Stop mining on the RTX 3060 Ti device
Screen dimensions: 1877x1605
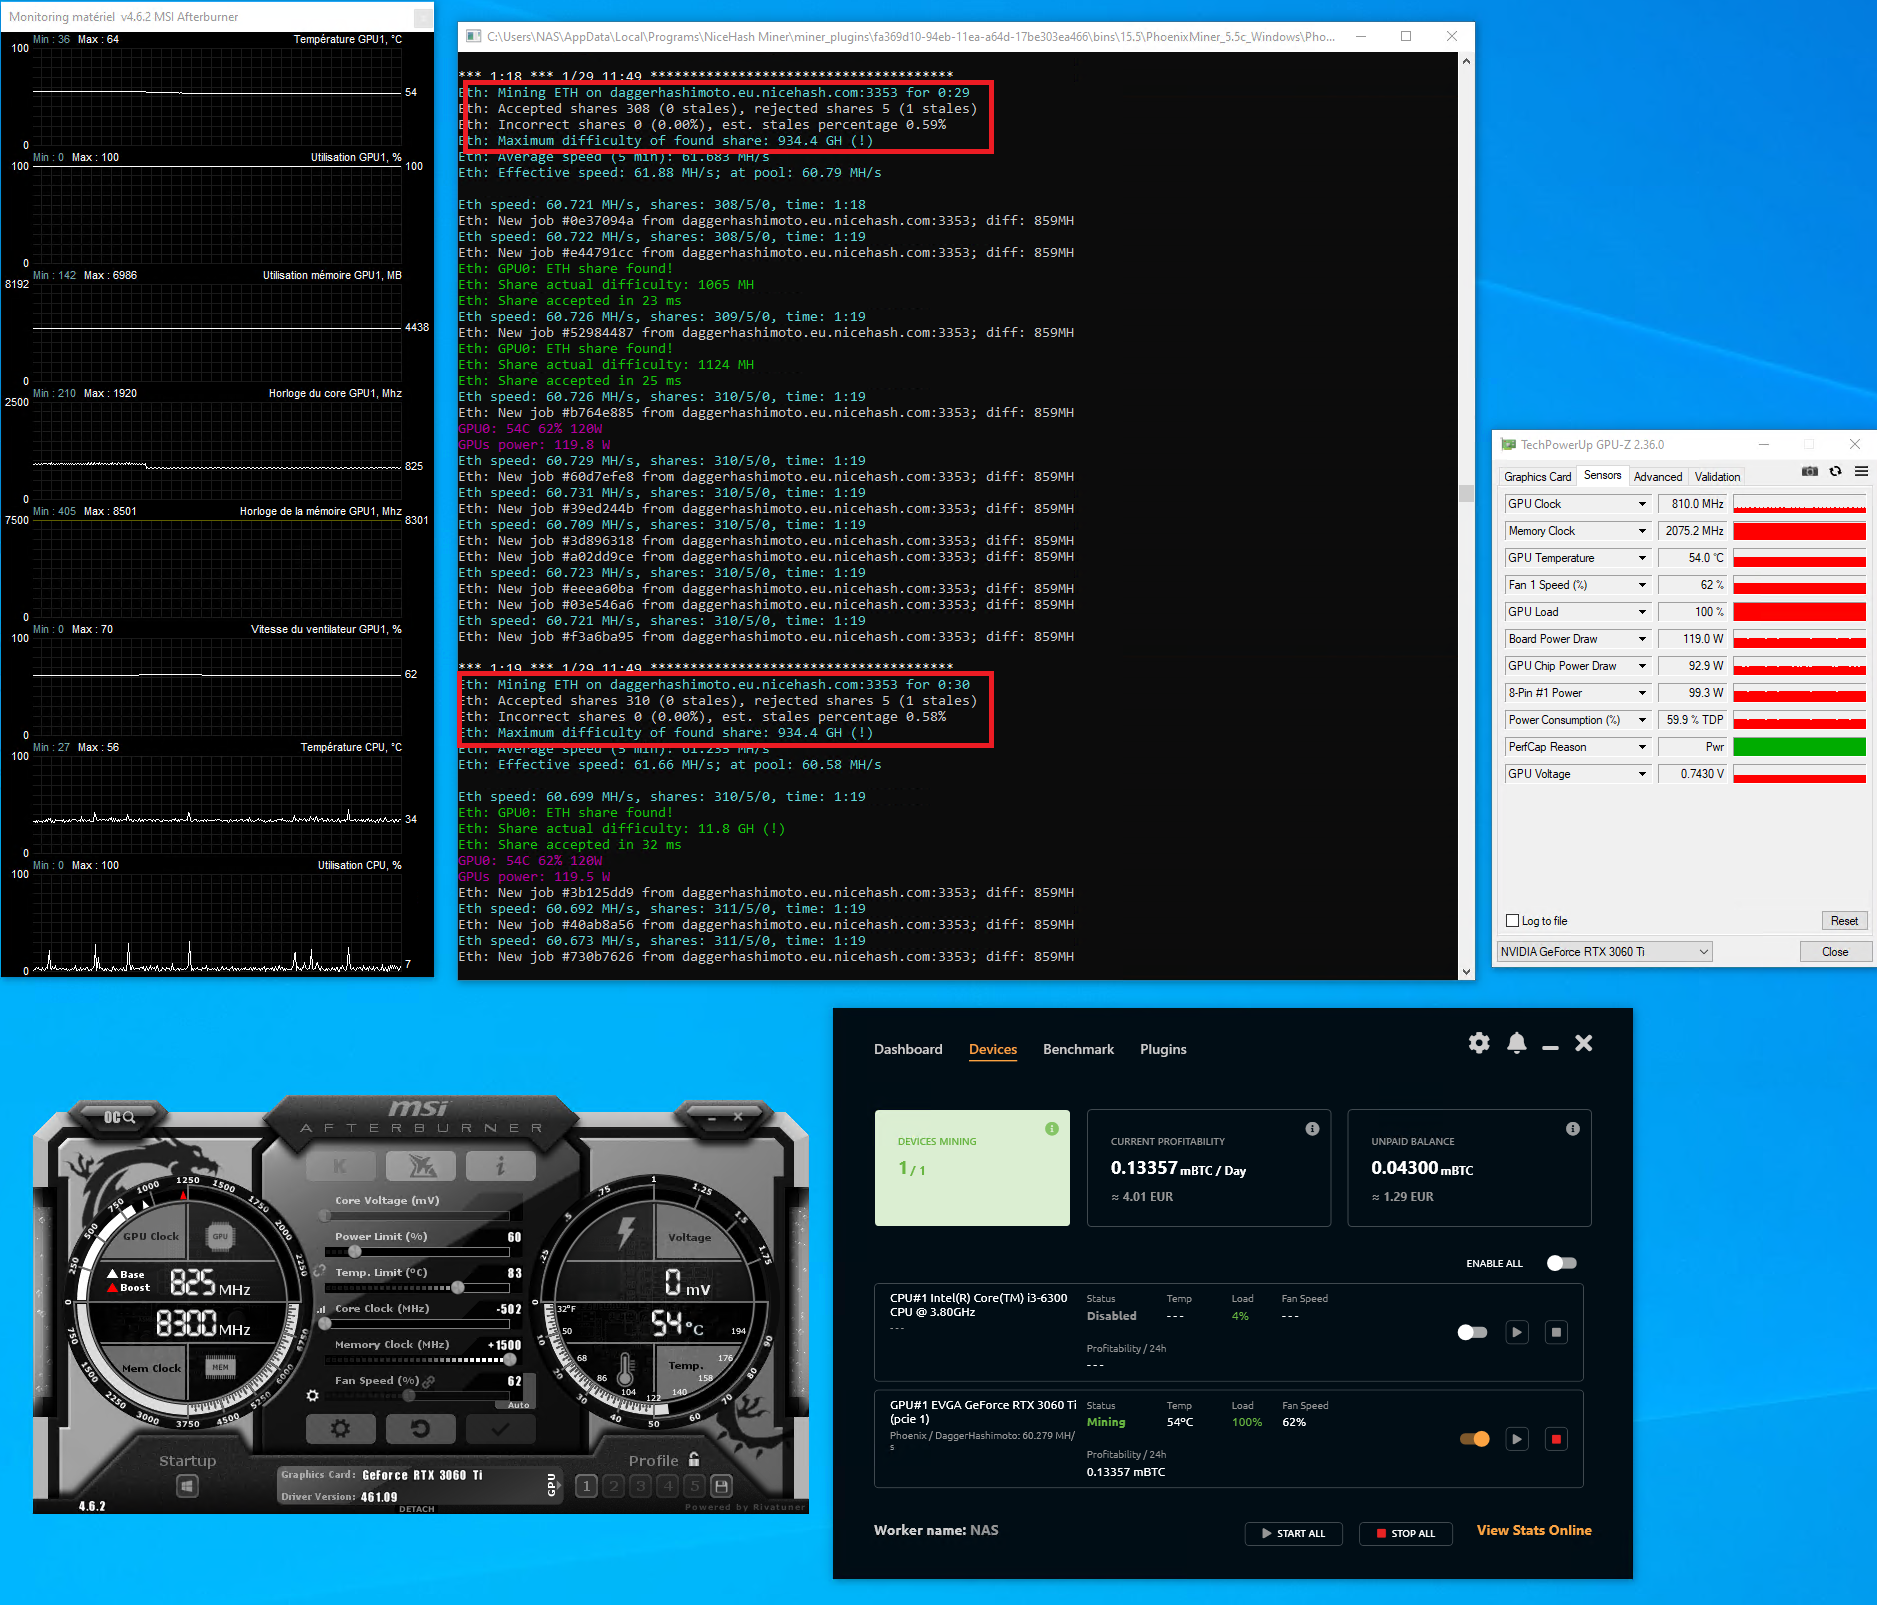pyautogui.click(x=1556, y=1439)
